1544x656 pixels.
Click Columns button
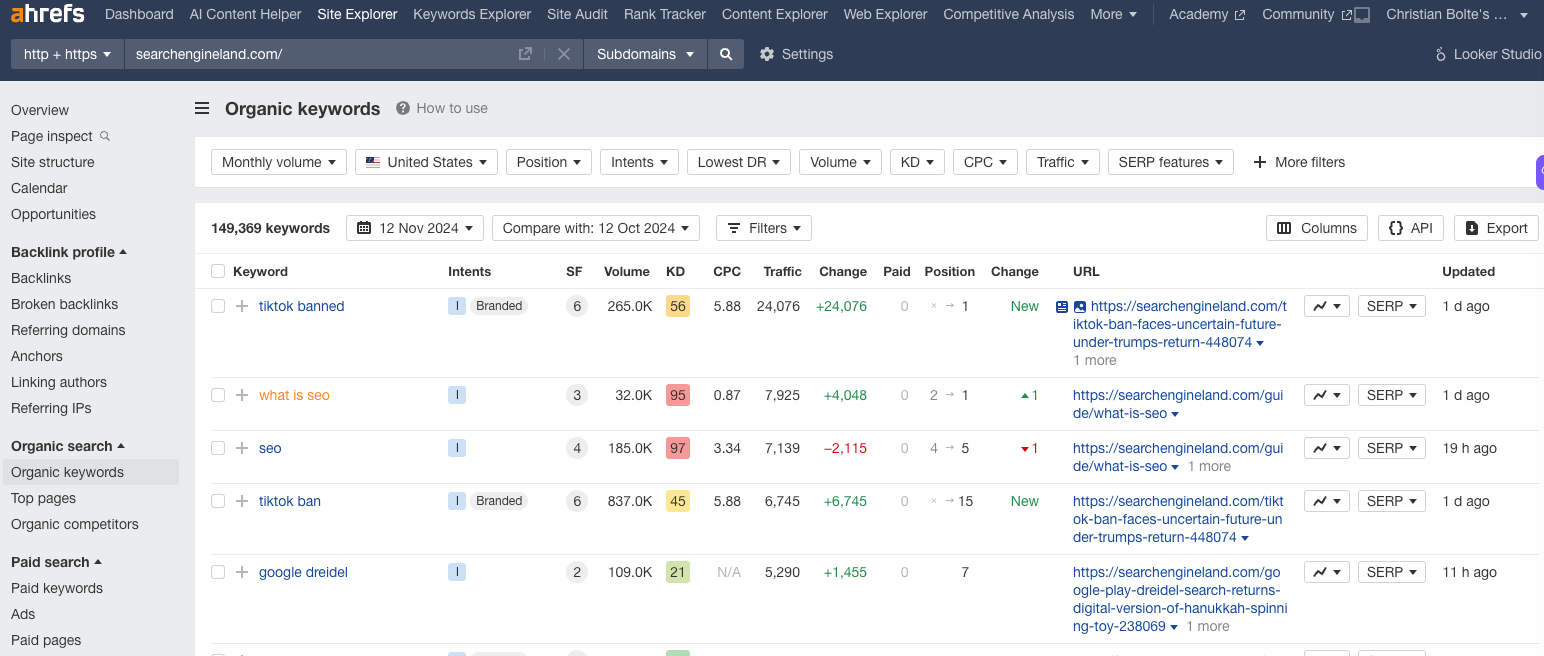1317,228
